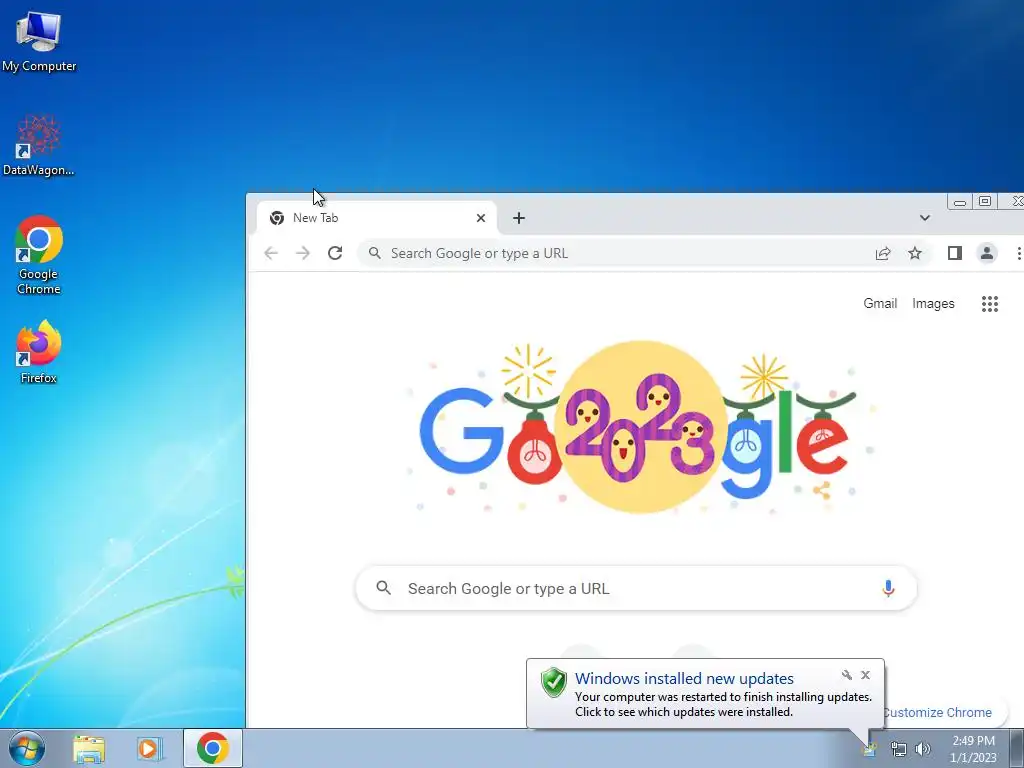Open a new tab with plus button

(519, 218)
